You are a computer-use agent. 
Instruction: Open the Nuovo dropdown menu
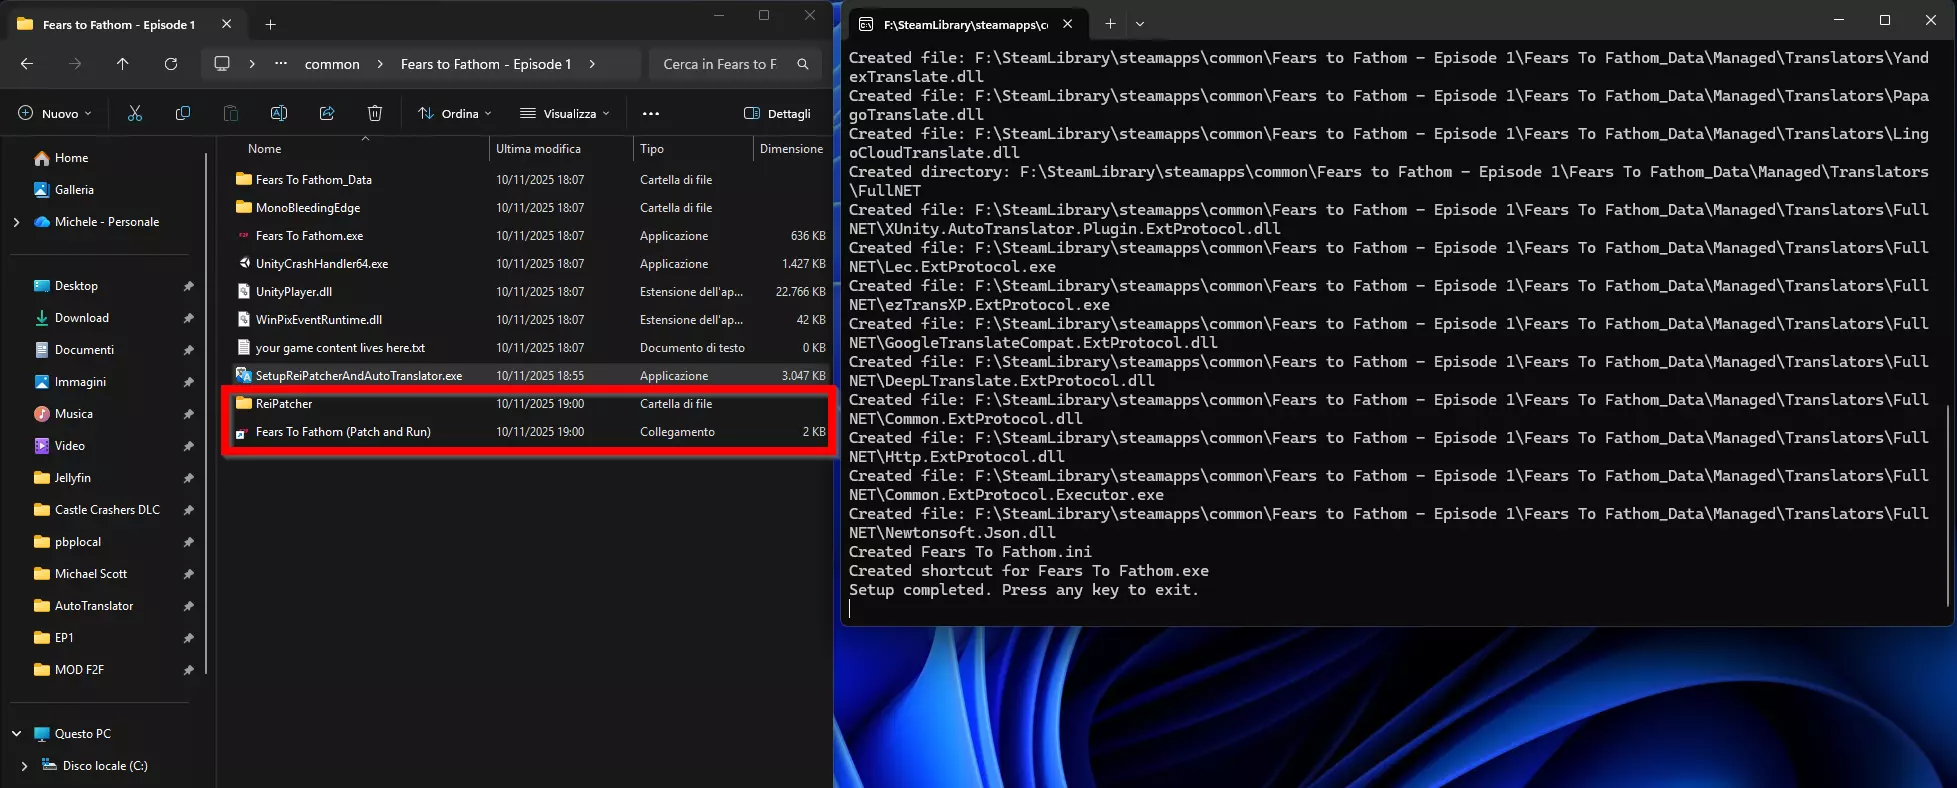pyautogui.click(x=55, y=114)
